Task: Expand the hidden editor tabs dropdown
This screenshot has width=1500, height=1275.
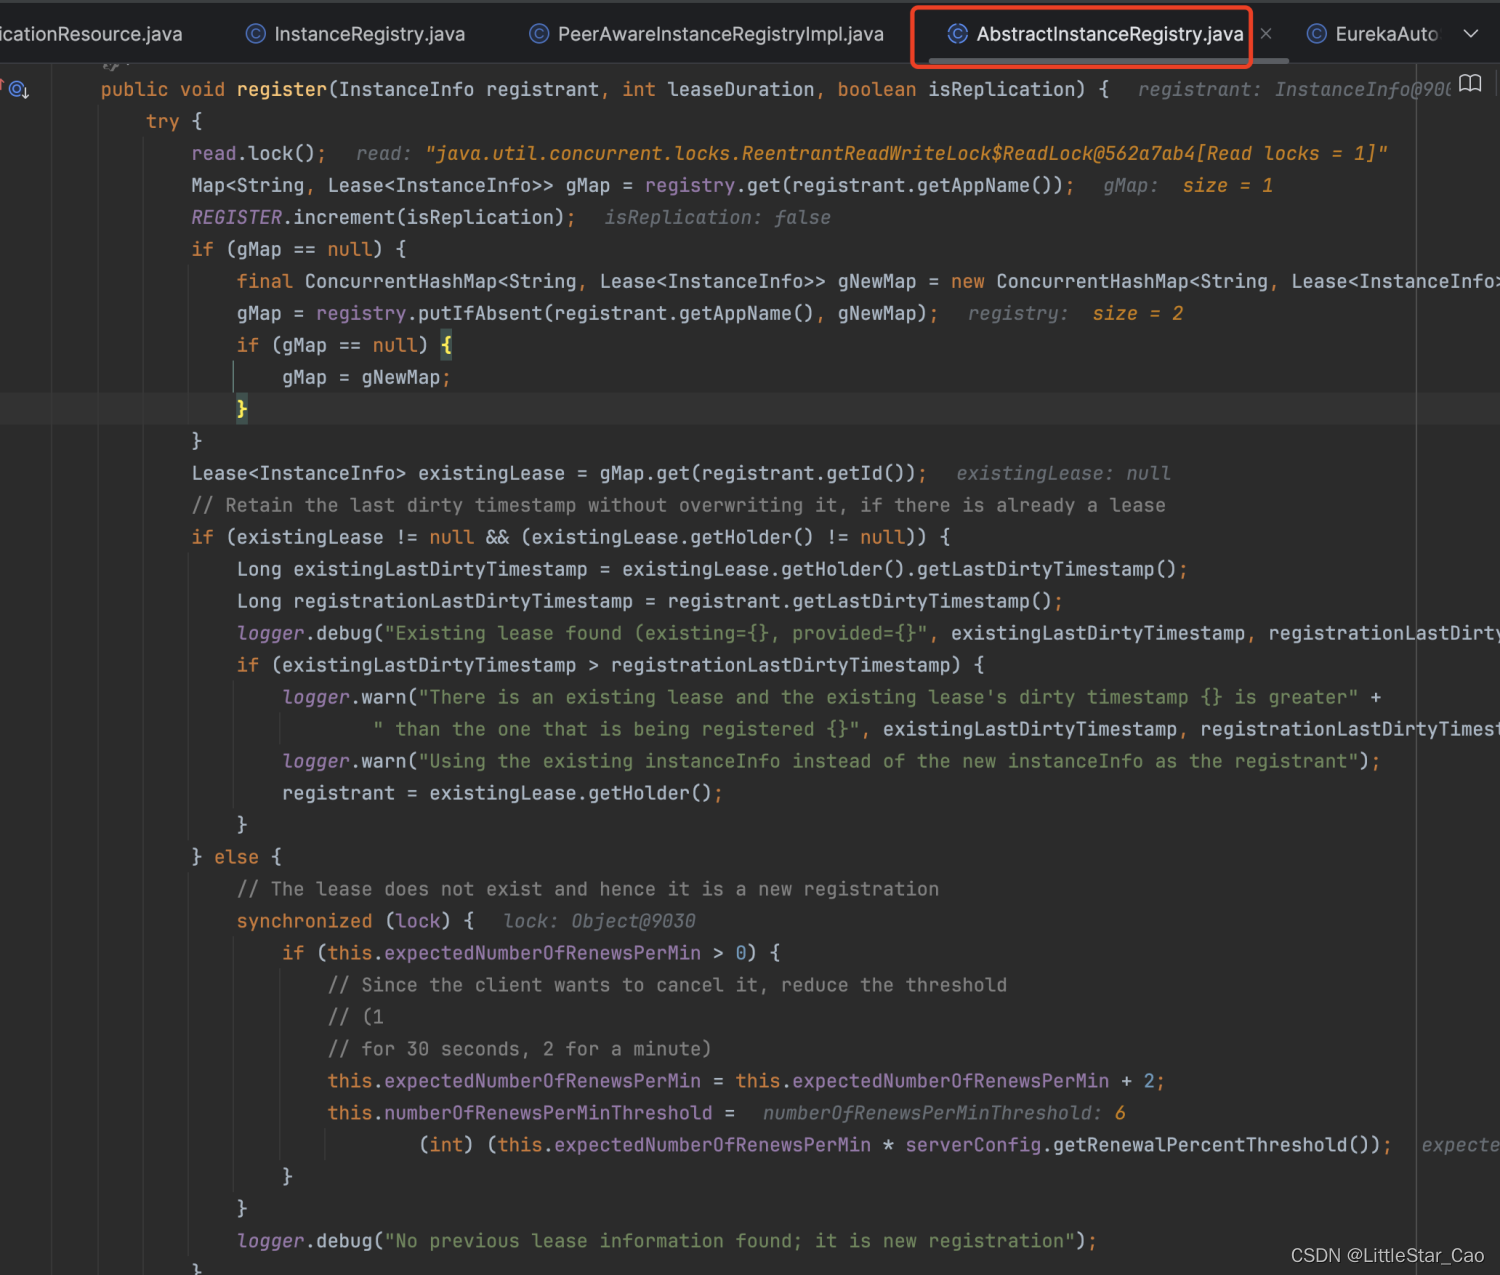Action: click(x=1471, y=34)
